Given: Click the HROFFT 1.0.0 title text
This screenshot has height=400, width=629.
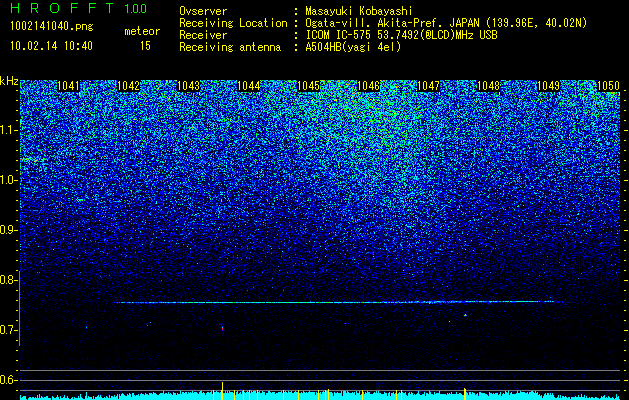Looking at the screenshot, I should pos(78,8).
